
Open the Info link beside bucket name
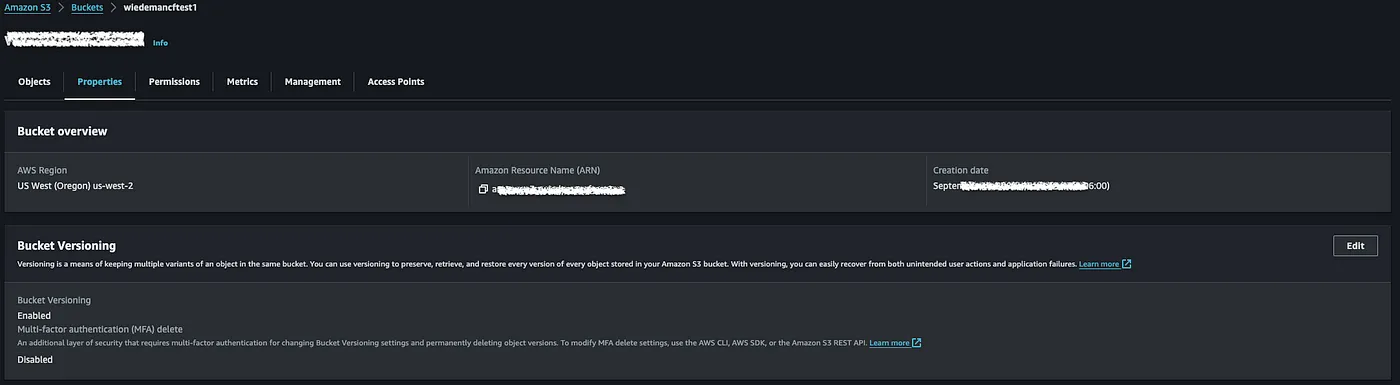160,43
